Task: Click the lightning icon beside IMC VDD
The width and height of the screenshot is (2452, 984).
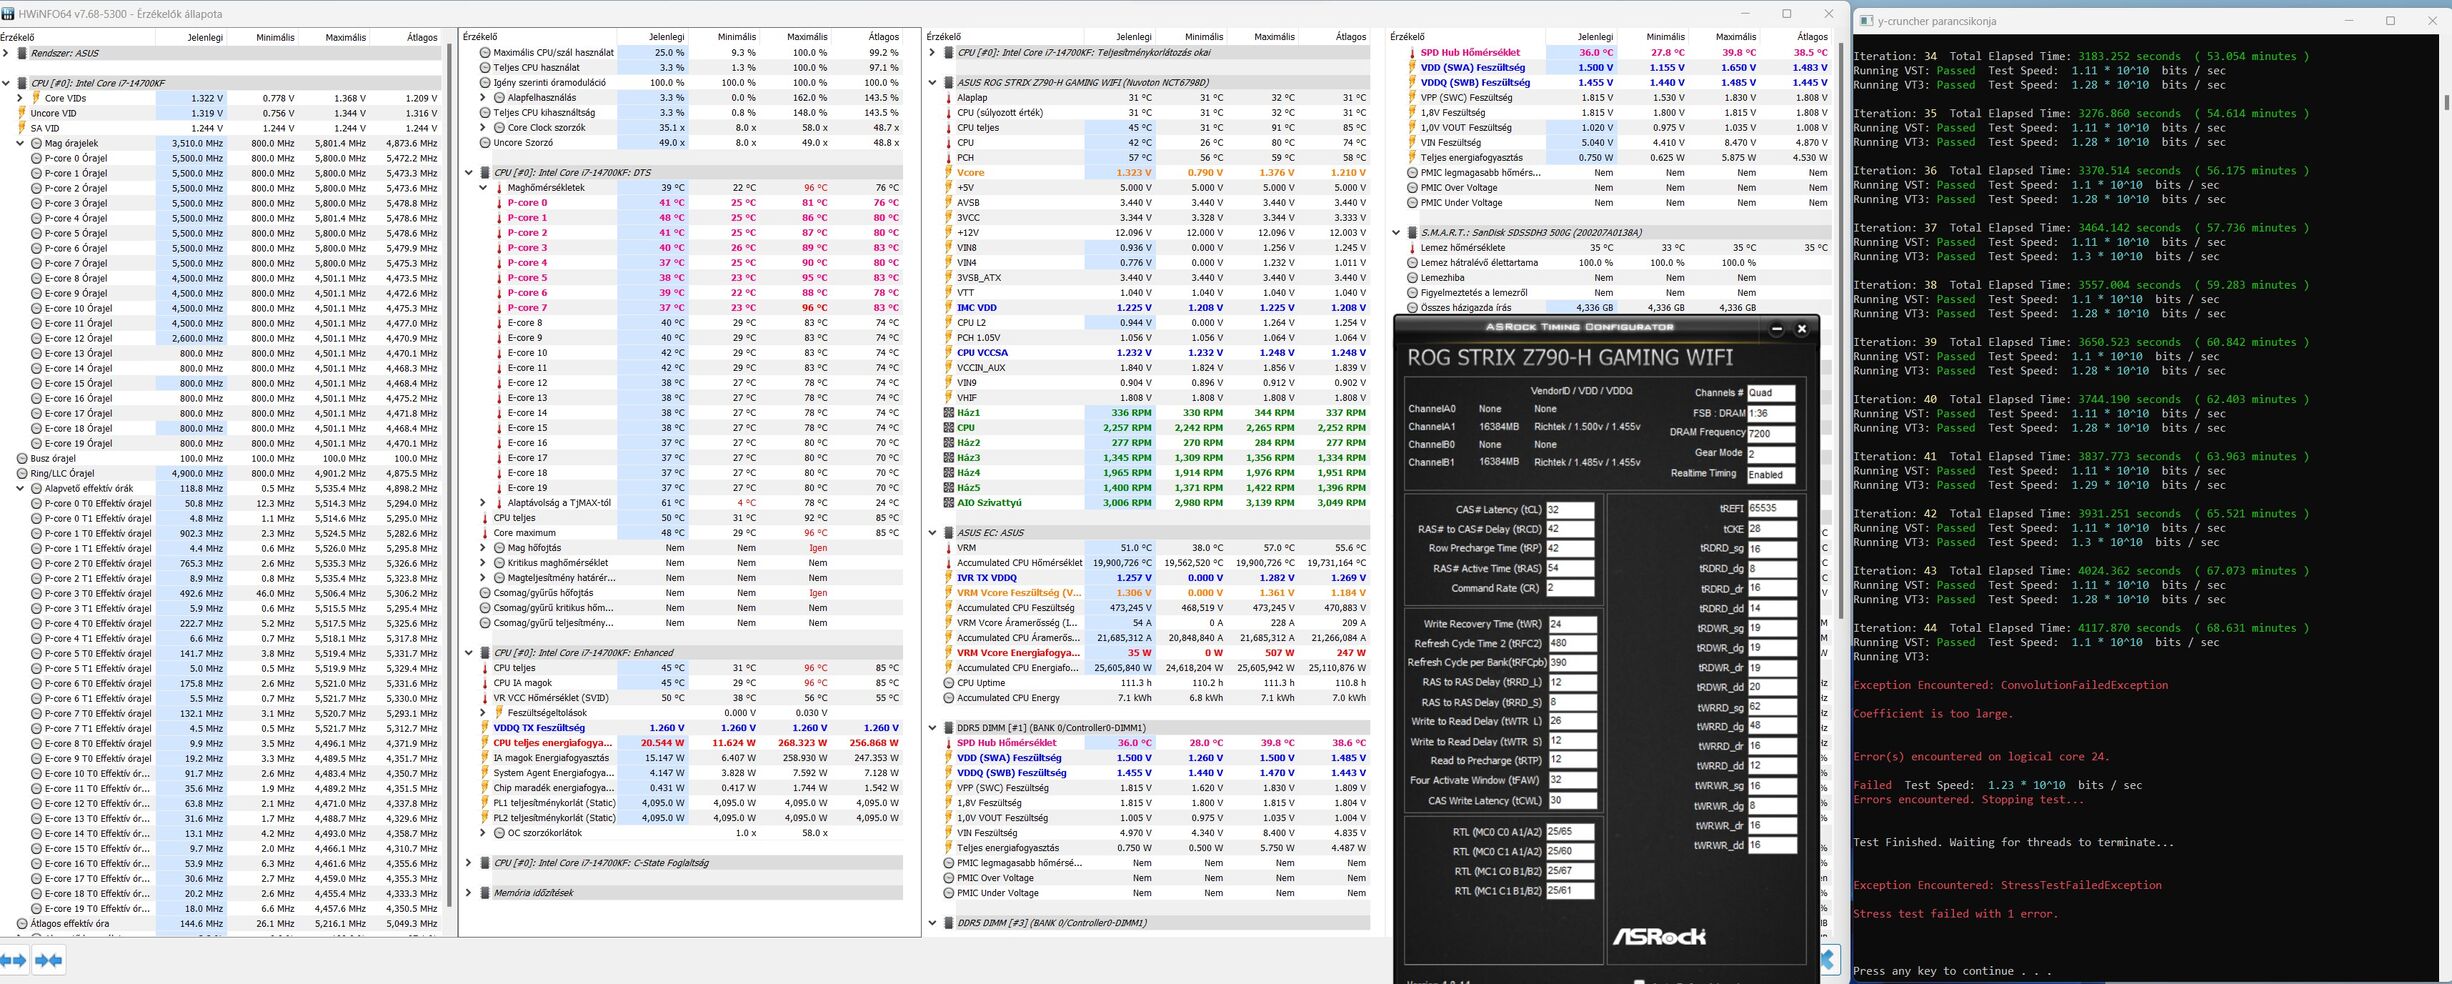Action: coord(949,308)
